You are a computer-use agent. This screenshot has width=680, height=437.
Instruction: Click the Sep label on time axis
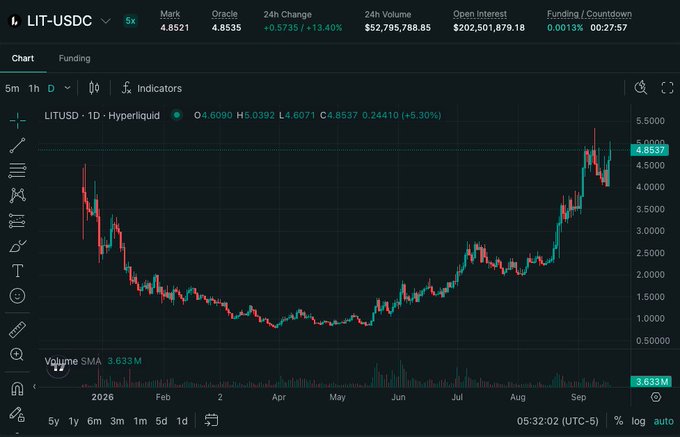tap(578, 397)
